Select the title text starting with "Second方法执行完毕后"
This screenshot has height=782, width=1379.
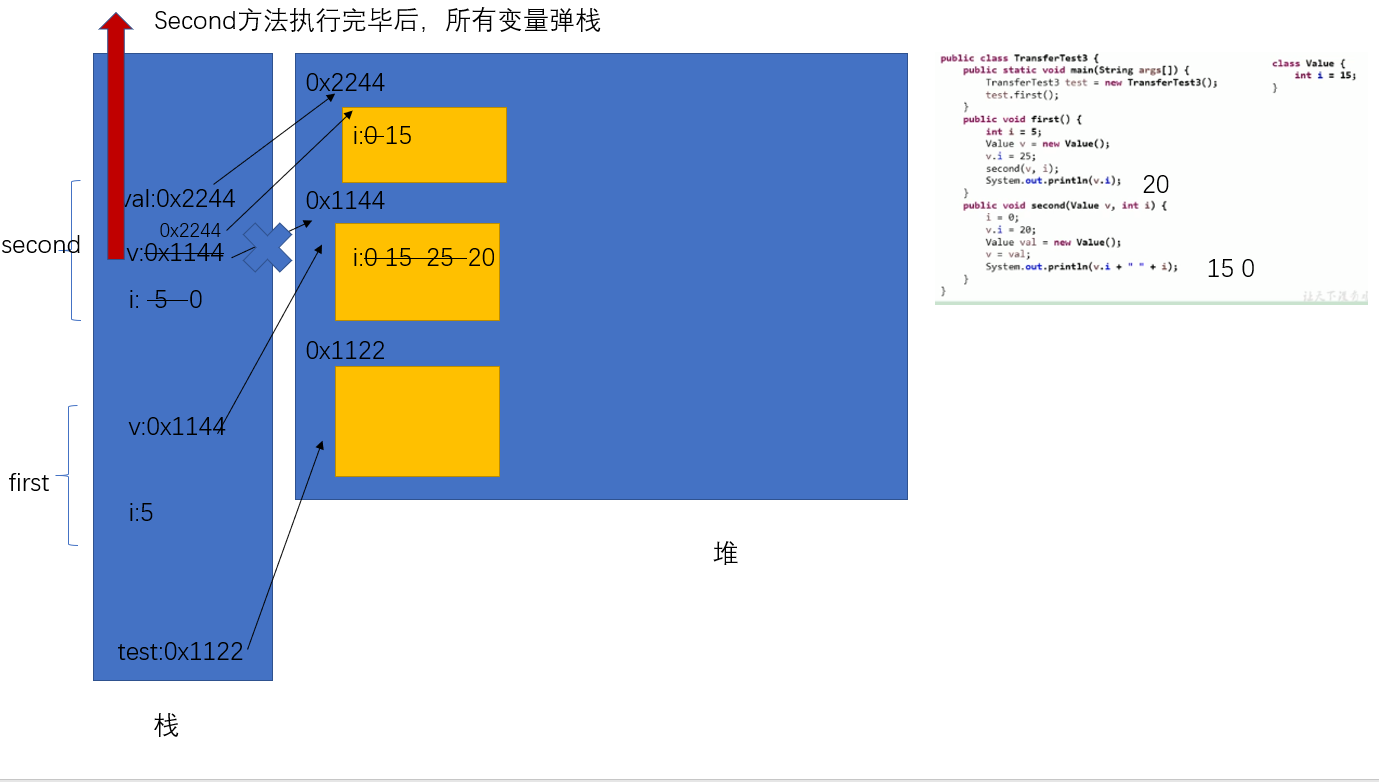pyautogui.click(x=377, y=21)
